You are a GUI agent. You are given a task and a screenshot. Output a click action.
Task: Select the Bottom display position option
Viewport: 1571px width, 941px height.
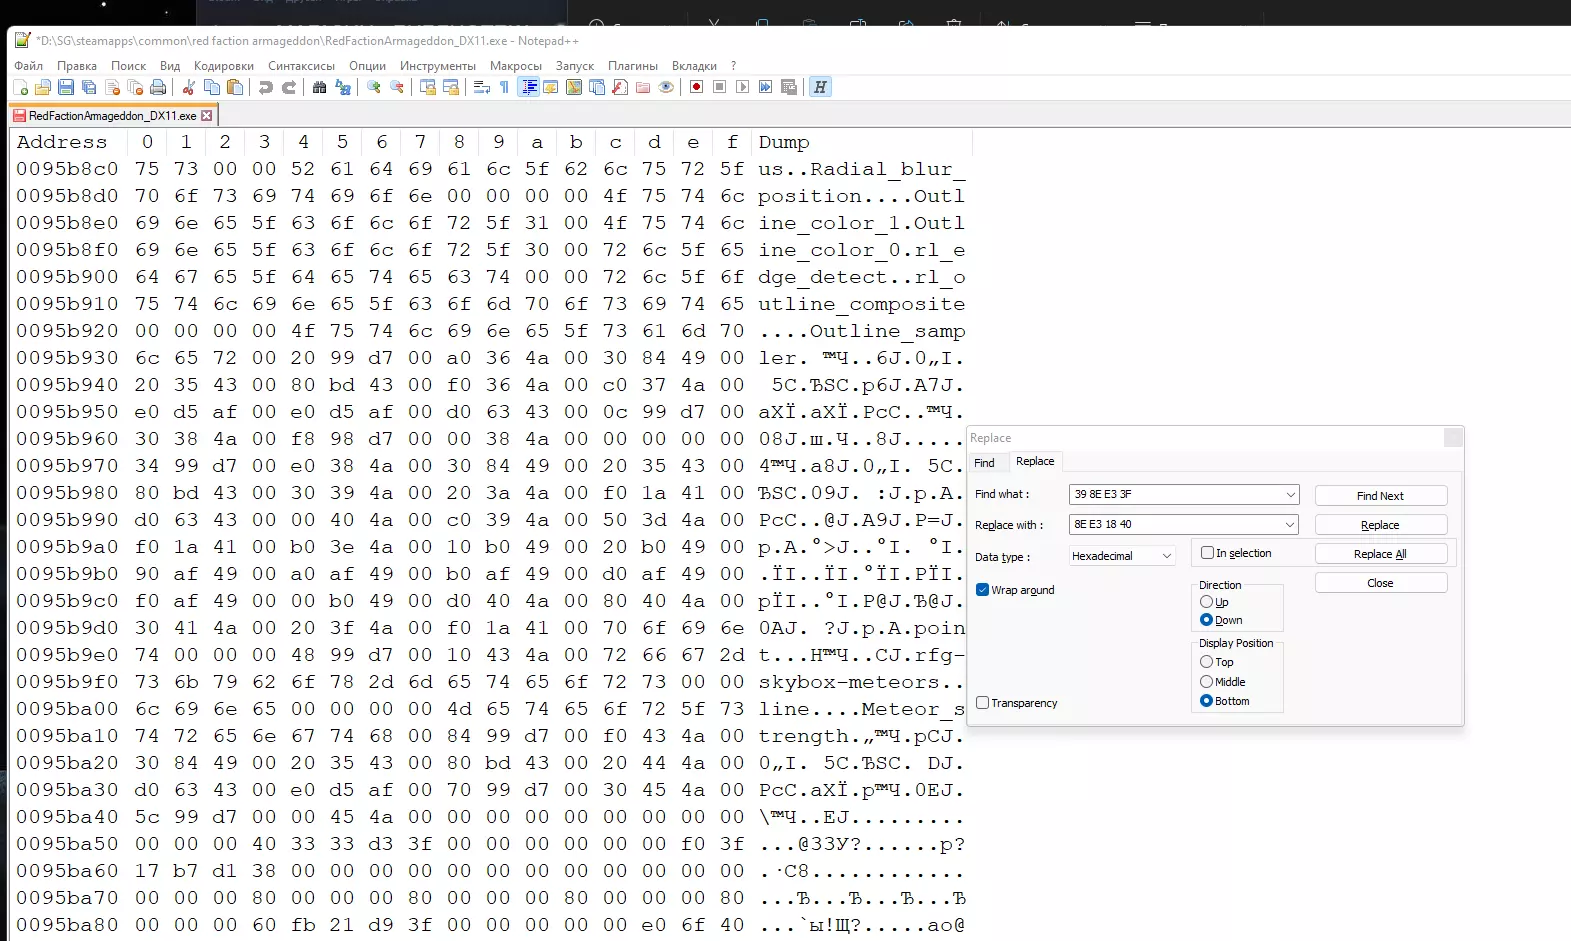click(x=1206, y=701)
